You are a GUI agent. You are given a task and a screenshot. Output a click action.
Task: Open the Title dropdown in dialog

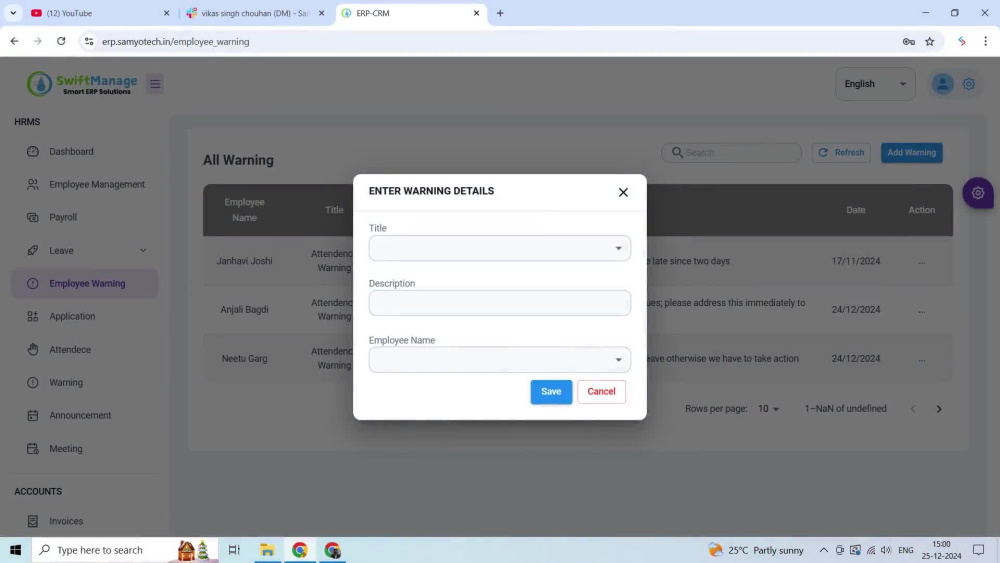pyautogui.click(x=499, y=248)
